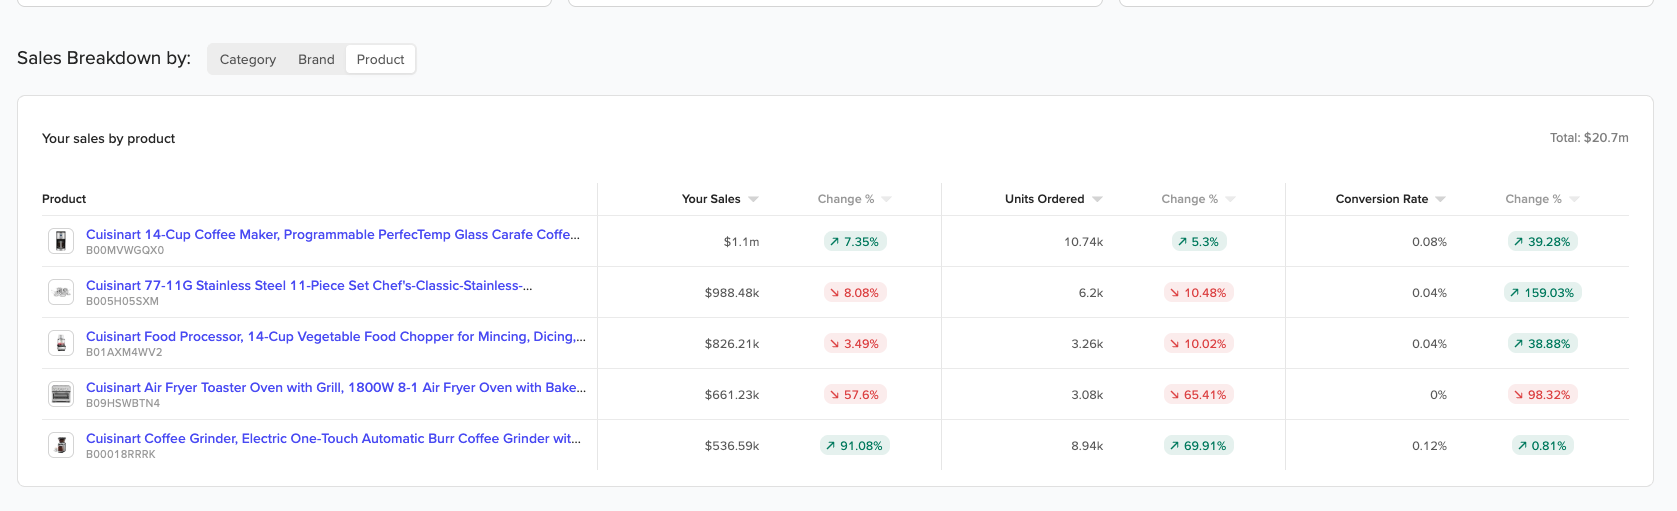Click the 10.74k units ordered value

click(1084, 242)
